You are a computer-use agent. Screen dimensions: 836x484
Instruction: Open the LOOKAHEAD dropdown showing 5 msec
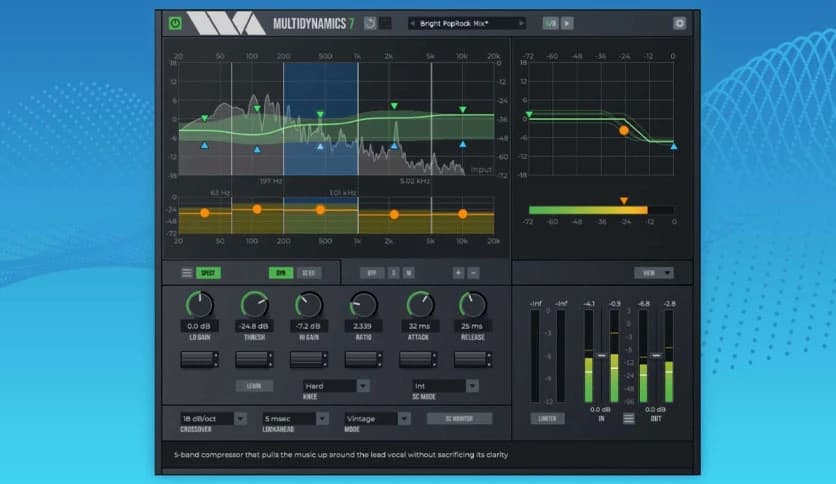(x=295, y=418)
